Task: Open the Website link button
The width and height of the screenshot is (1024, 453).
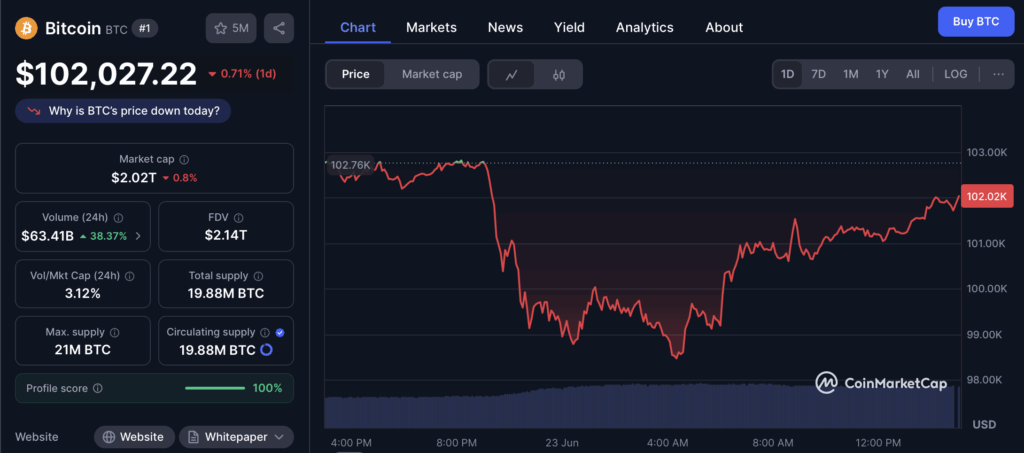Action: click(135, 437)
